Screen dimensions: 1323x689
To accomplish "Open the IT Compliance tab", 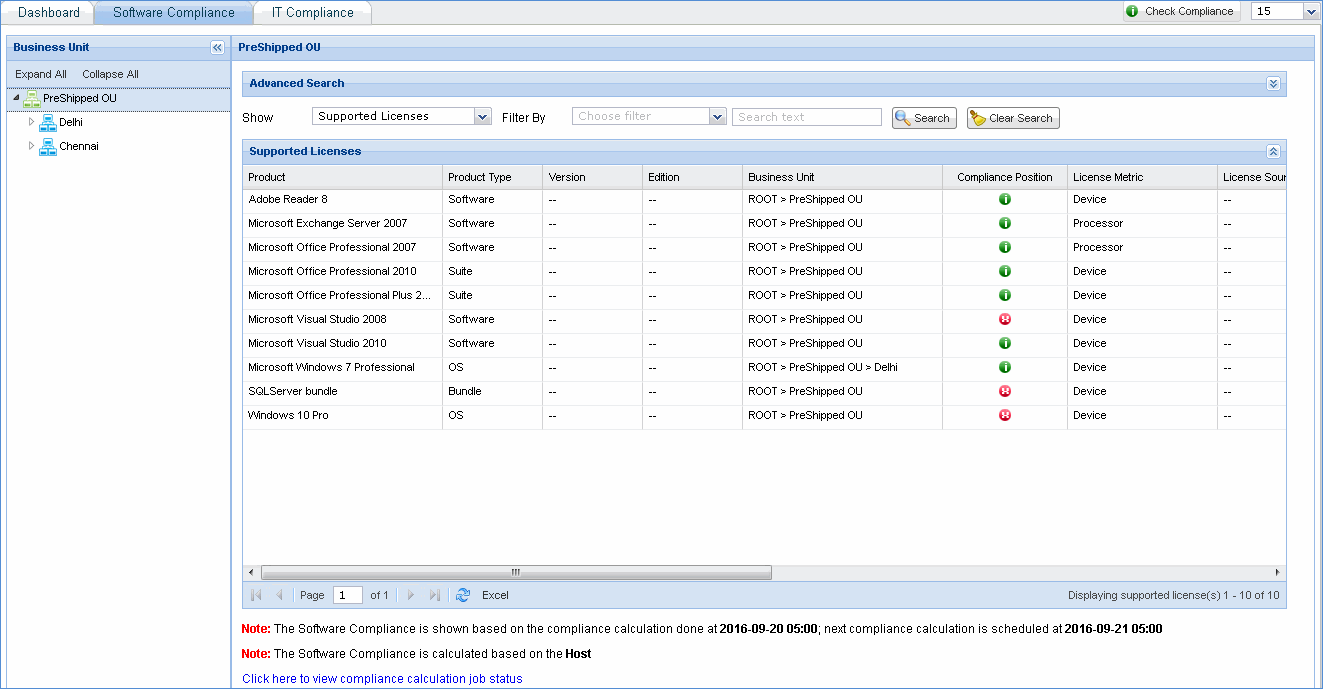I will tap(312, 12).
